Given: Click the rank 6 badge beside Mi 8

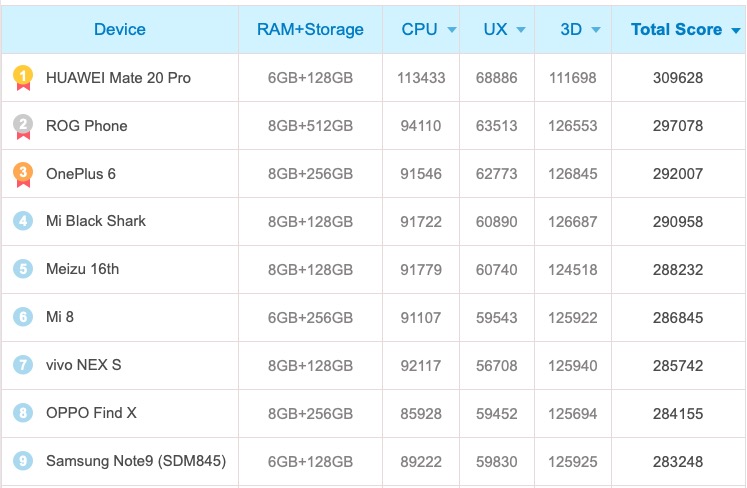Looking at the screenshot, I should point(23,317).
